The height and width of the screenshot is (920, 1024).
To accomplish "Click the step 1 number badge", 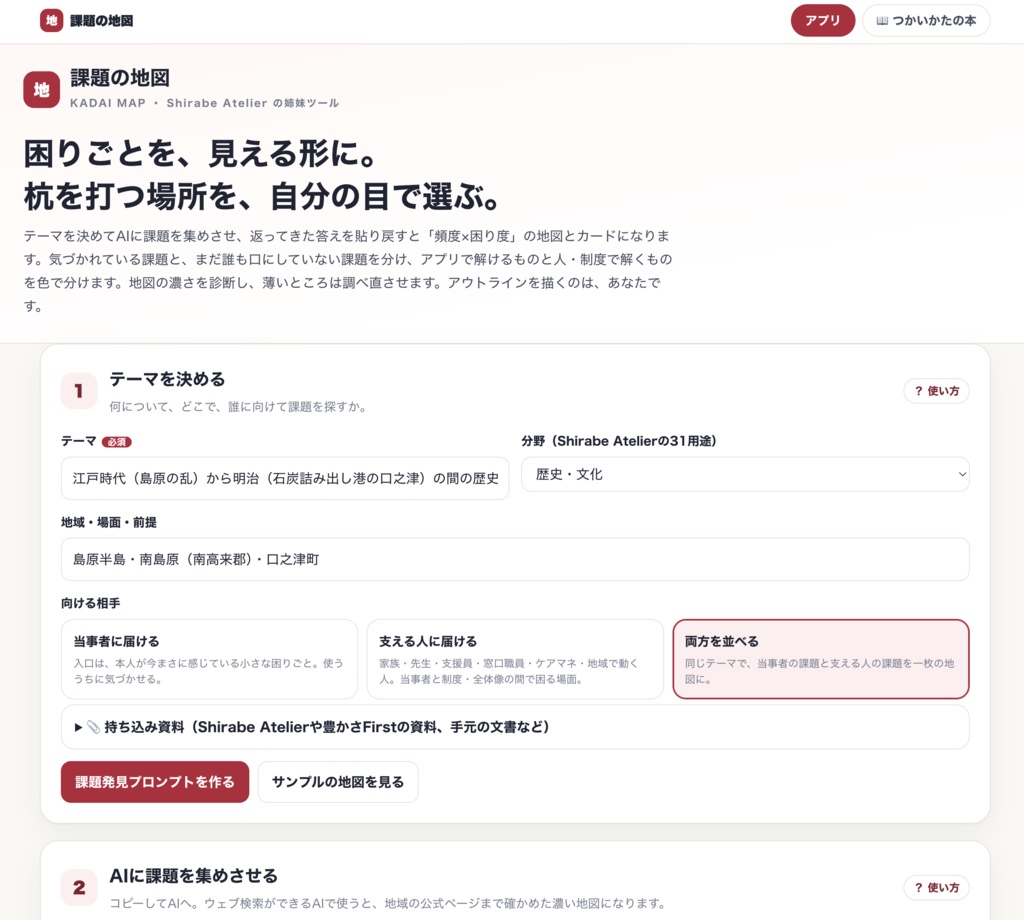I will click(79, 390).
